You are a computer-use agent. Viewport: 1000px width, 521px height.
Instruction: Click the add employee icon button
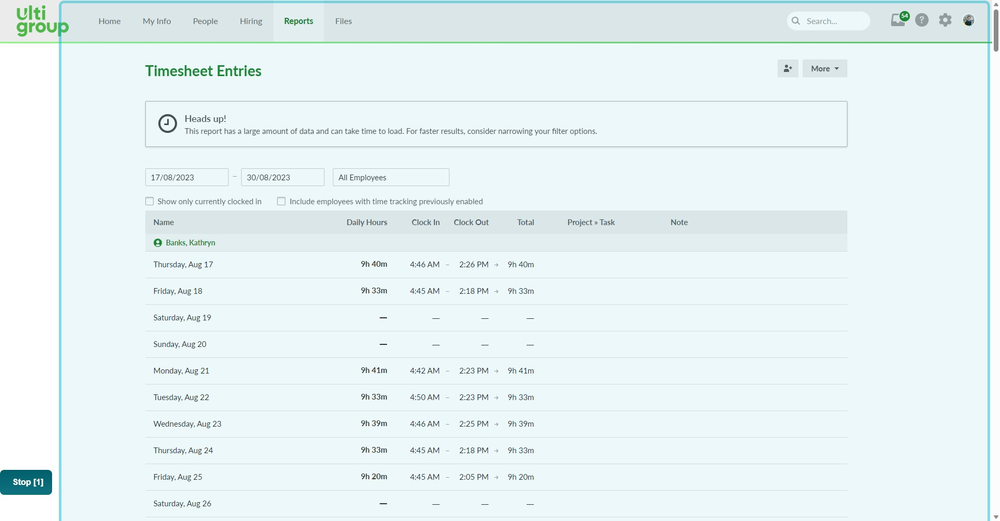click(788, 68)
